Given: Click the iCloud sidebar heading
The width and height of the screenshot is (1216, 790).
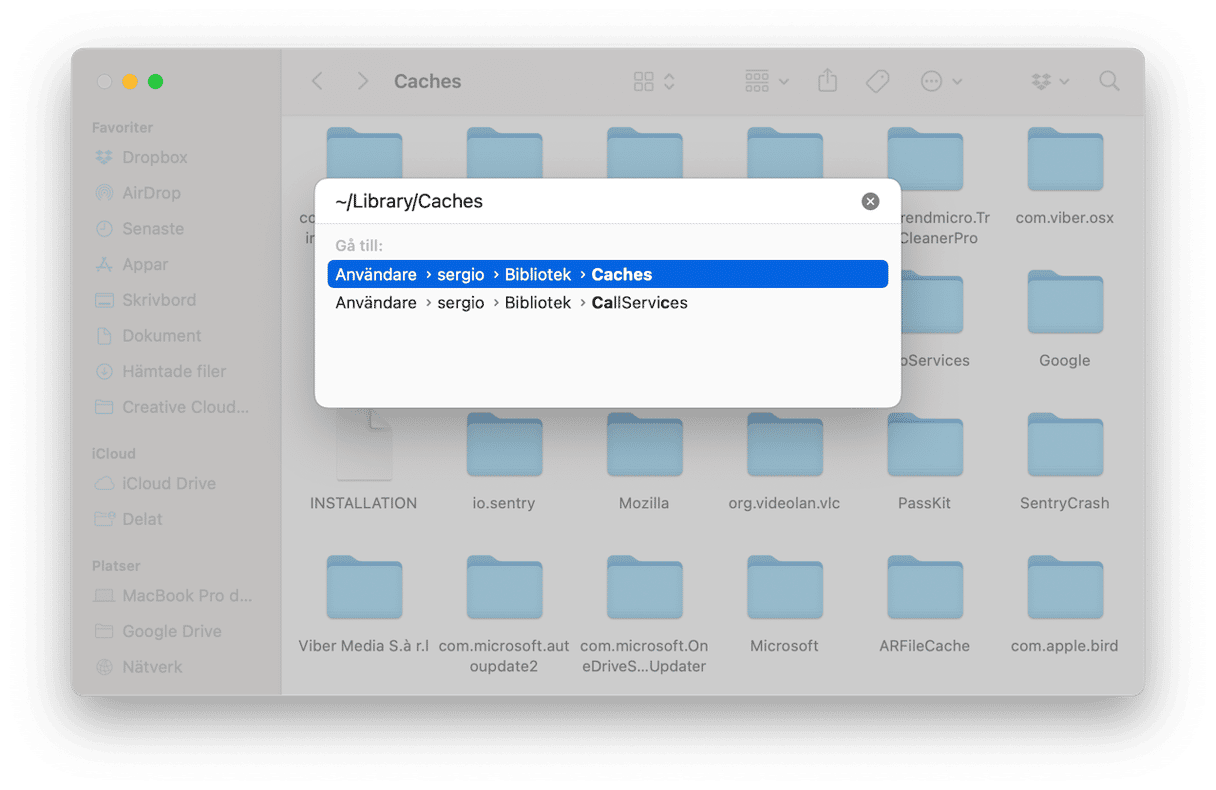Looking at the screenshot, I should 113,454.
